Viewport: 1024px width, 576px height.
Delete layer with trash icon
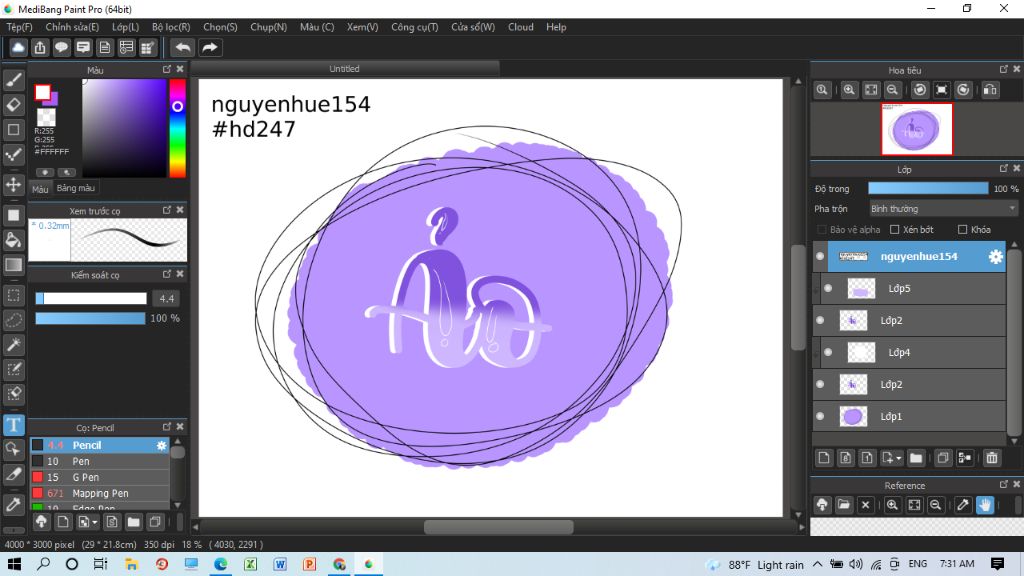pos(992,458)
